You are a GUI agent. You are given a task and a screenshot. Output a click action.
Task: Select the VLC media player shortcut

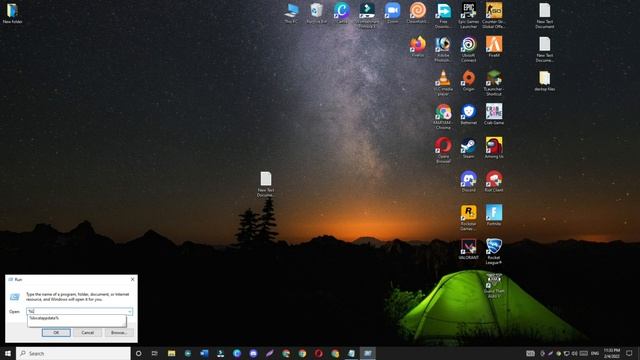tap(443, 83)
